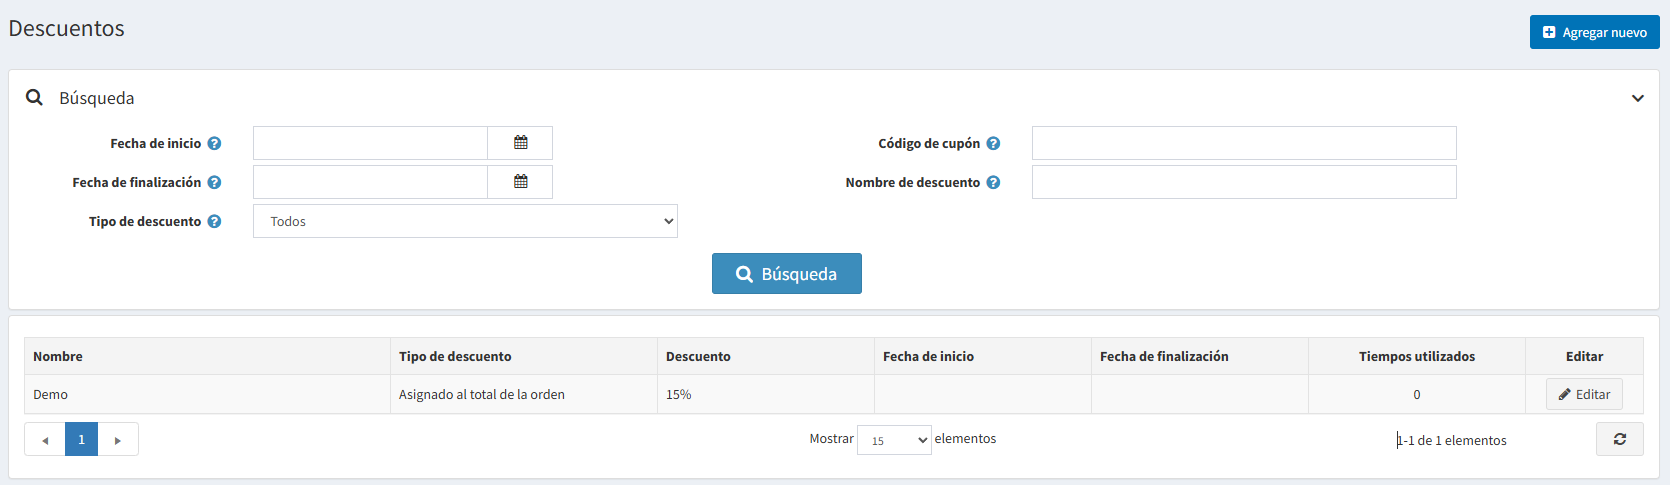Open the Tipo de descuento dropdown
The height and width of the screenshot is (485, 1670).
(465, 221)
